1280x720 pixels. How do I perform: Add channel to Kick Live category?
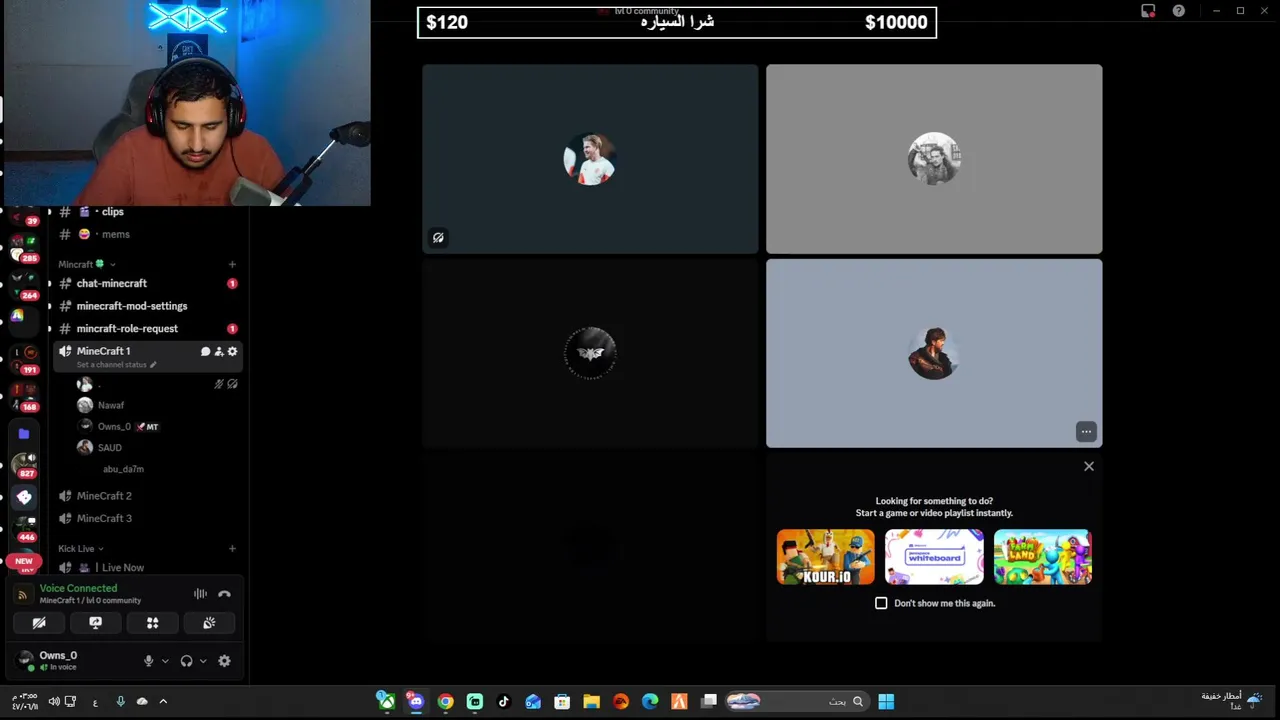(232, 549)
